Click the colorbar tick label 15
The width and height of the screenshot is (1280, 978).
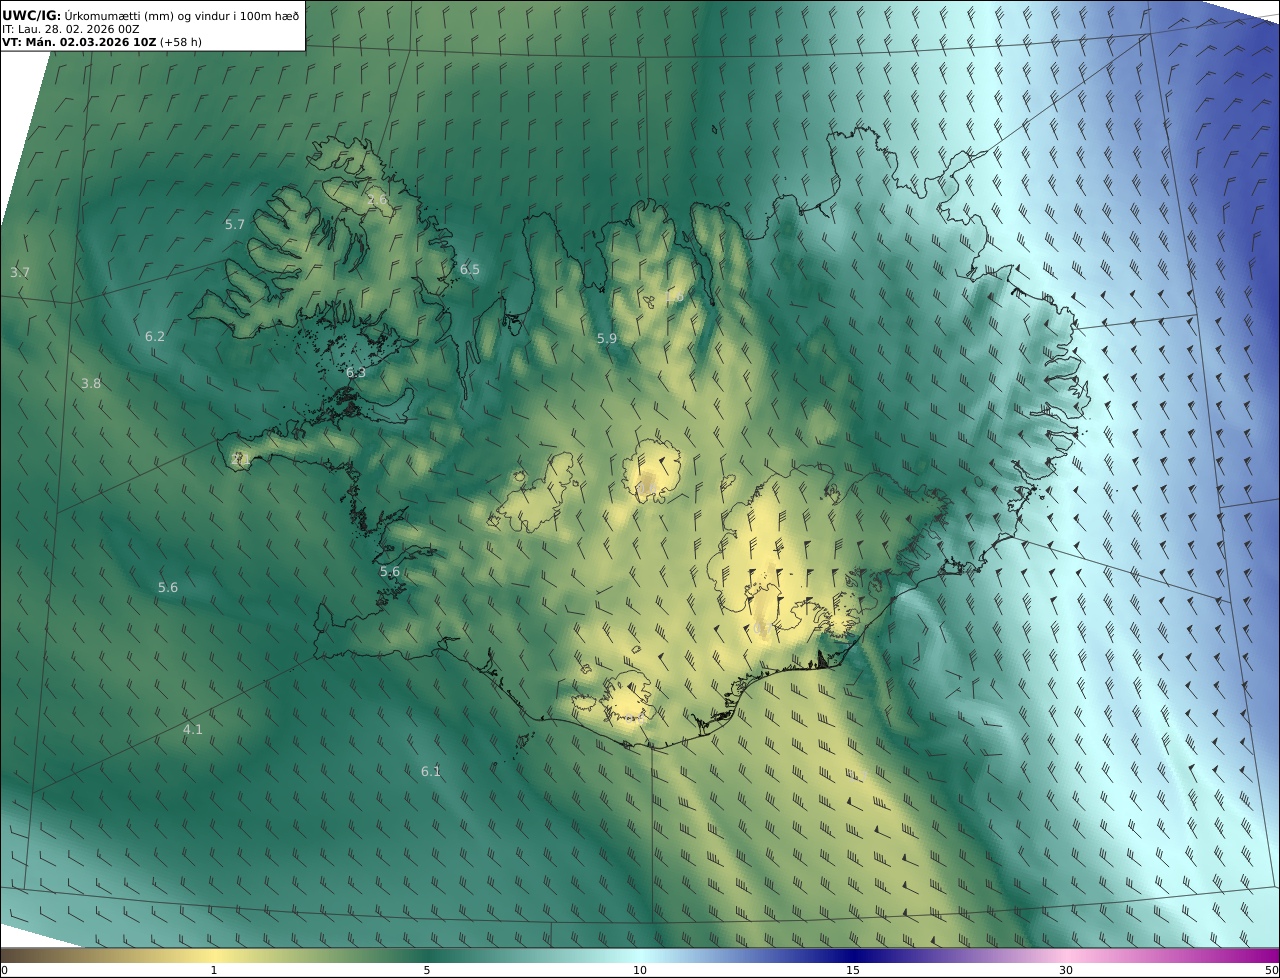[x=853, y=970]
